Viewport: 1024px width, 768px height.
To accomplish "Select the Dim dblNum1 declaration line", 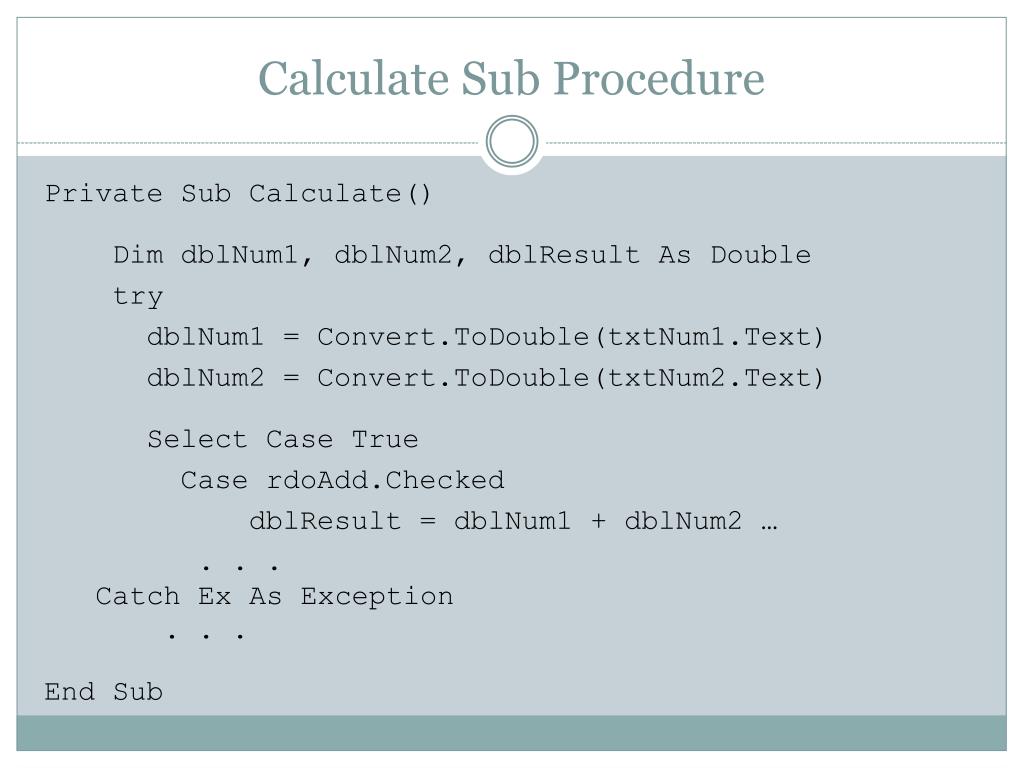I will pos(462,255).
